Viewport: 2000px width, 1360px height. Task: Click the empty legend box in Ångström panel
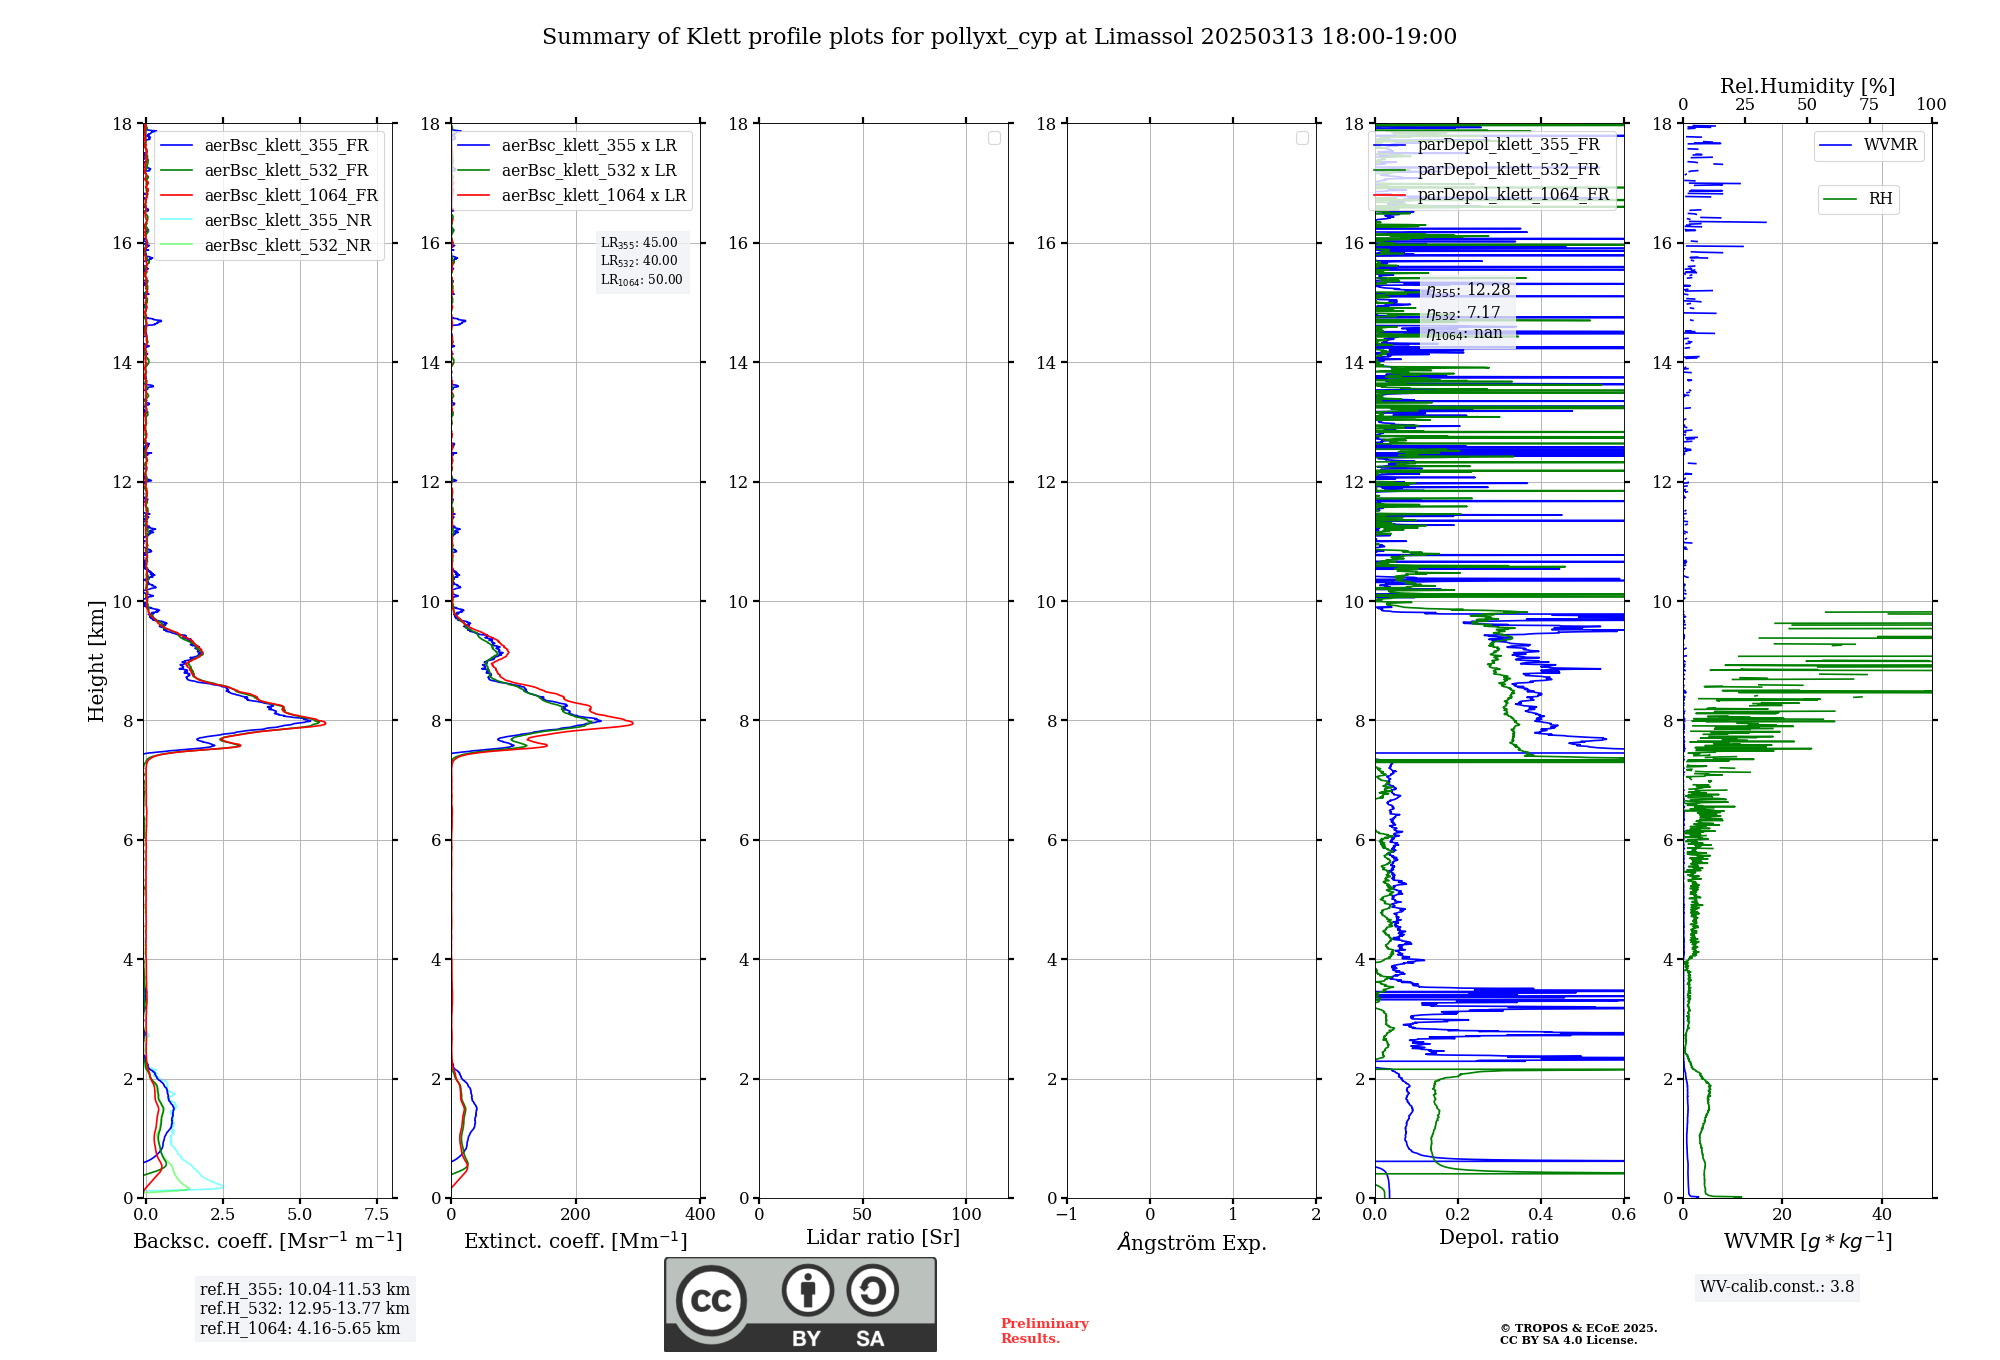(x=1302, y=138)
